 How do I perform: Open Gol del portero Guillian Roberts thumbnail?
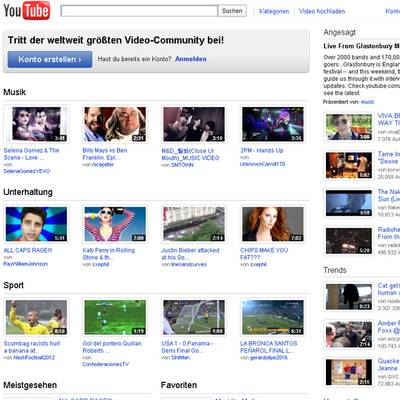coord(115,317)
